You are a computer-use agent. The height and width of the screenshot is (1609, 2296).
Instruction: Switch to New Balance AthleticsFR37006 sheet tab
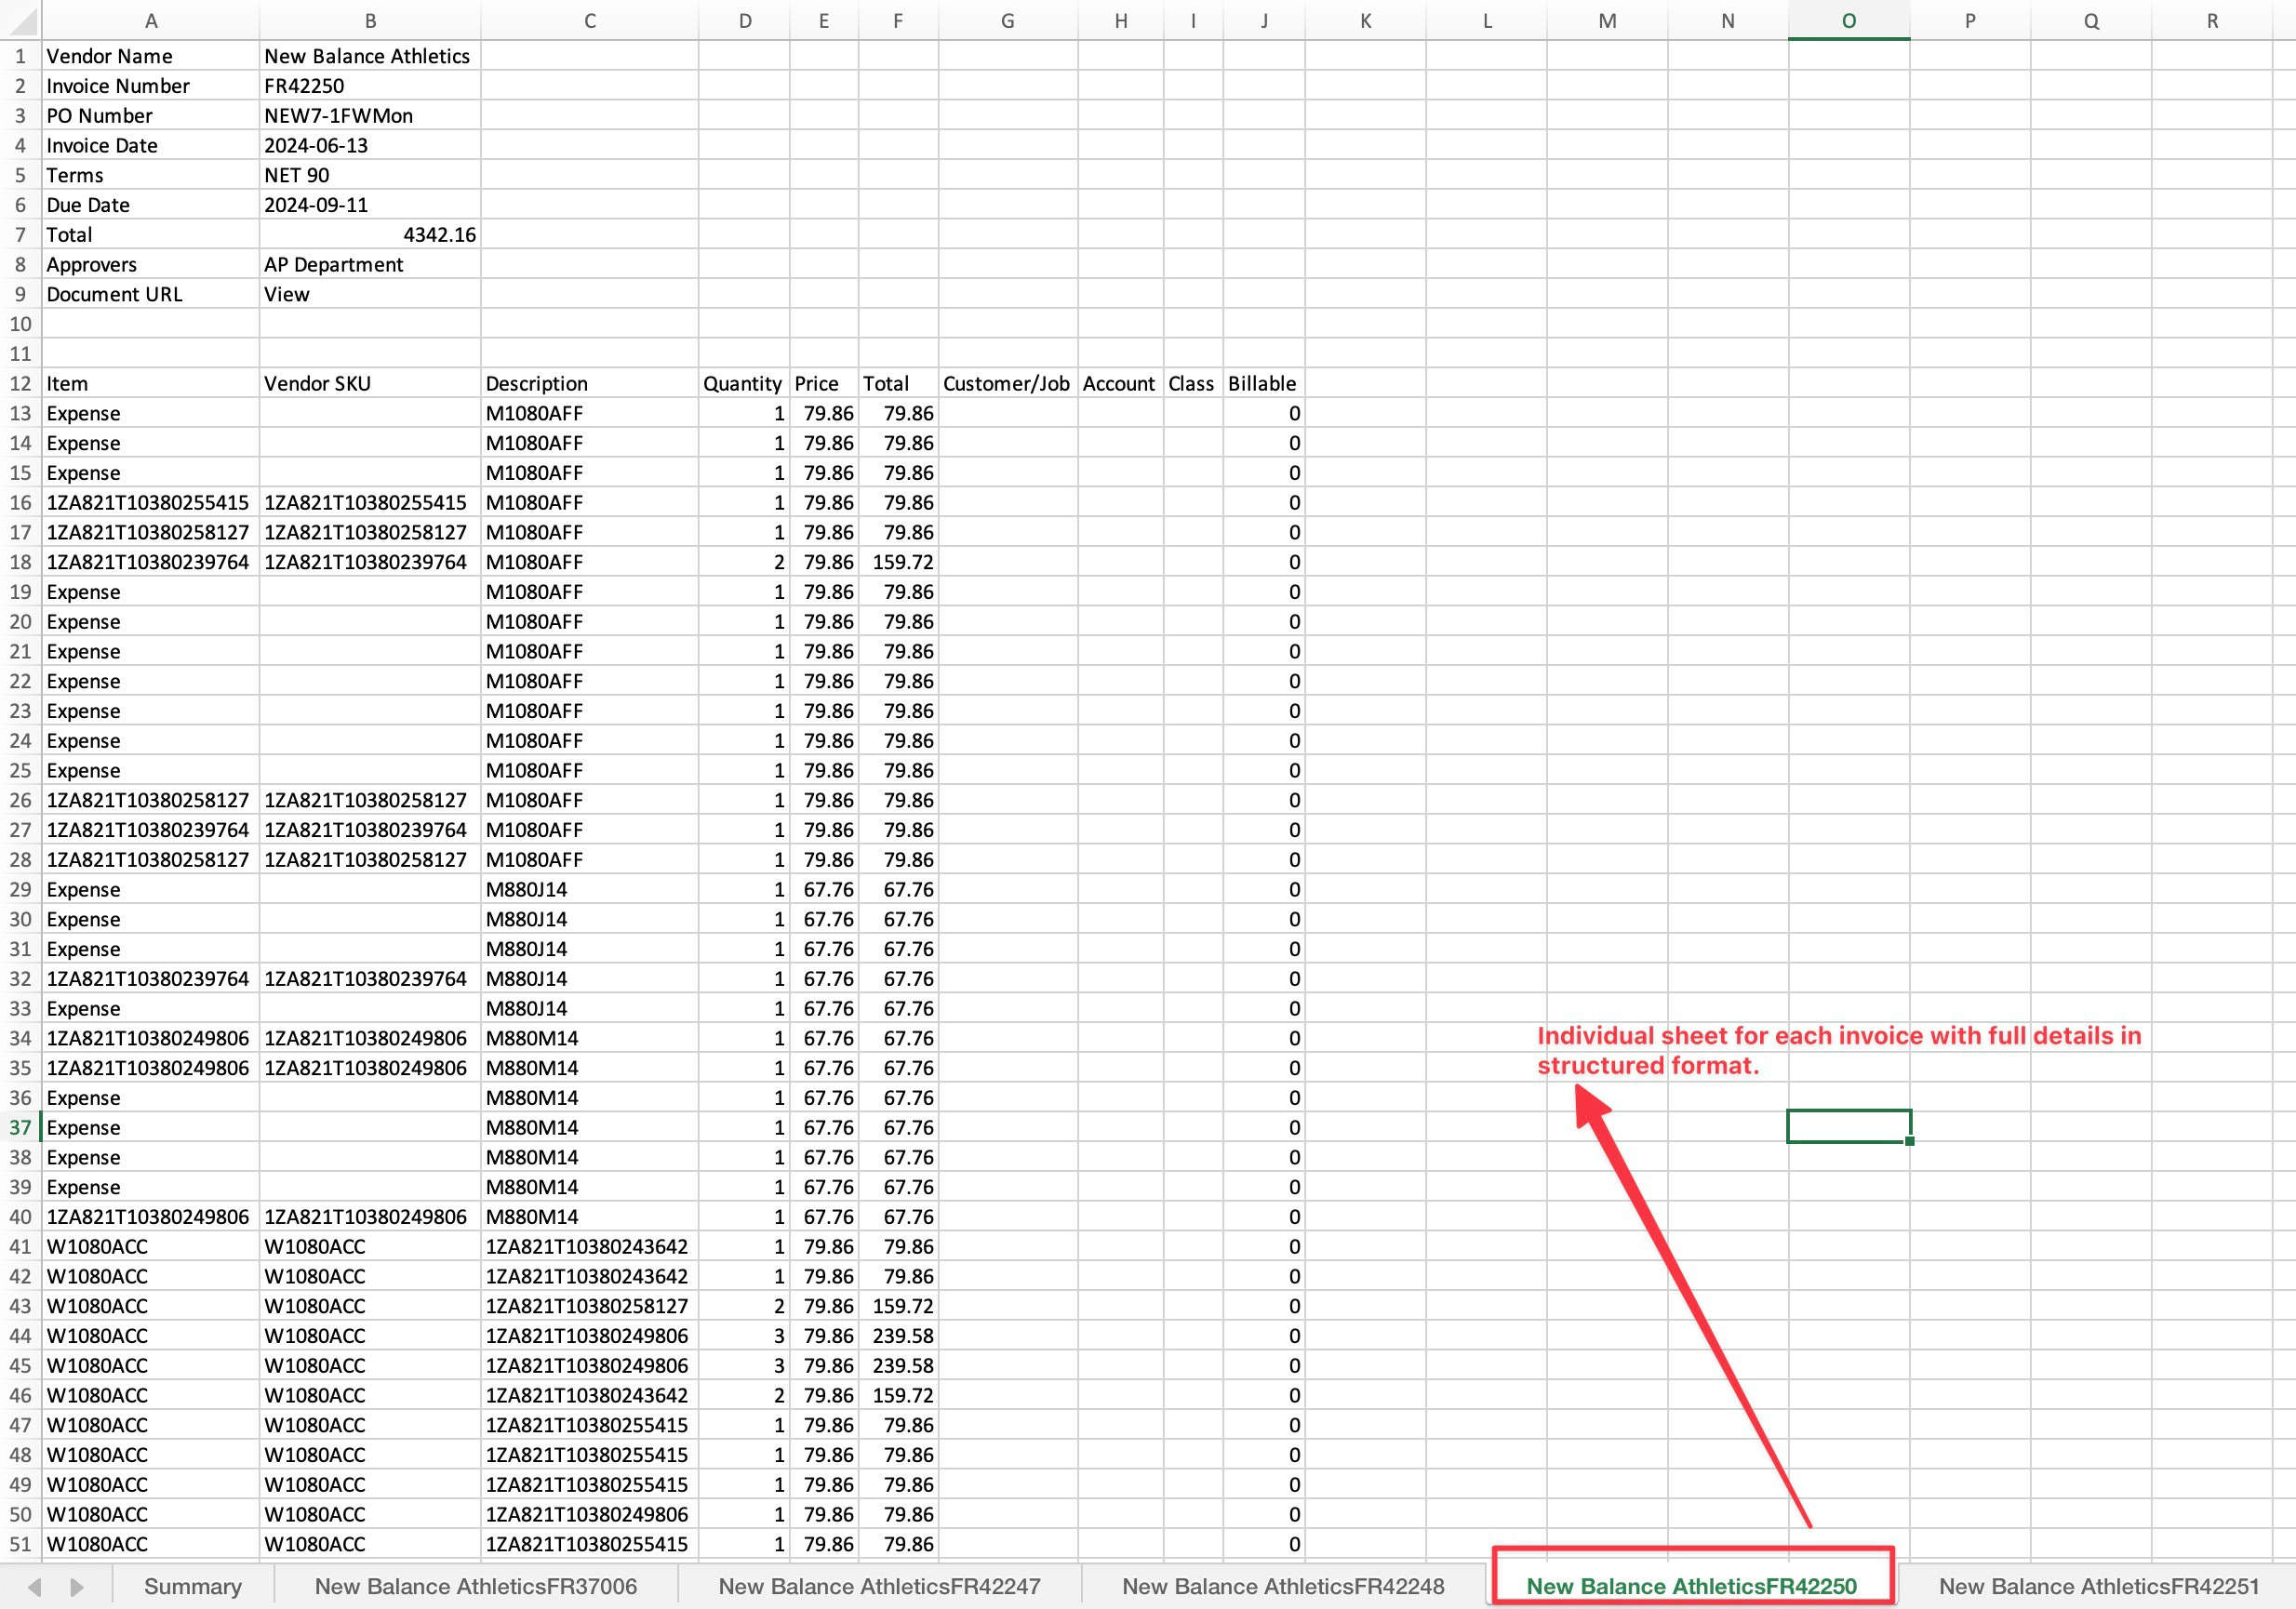475,1586
